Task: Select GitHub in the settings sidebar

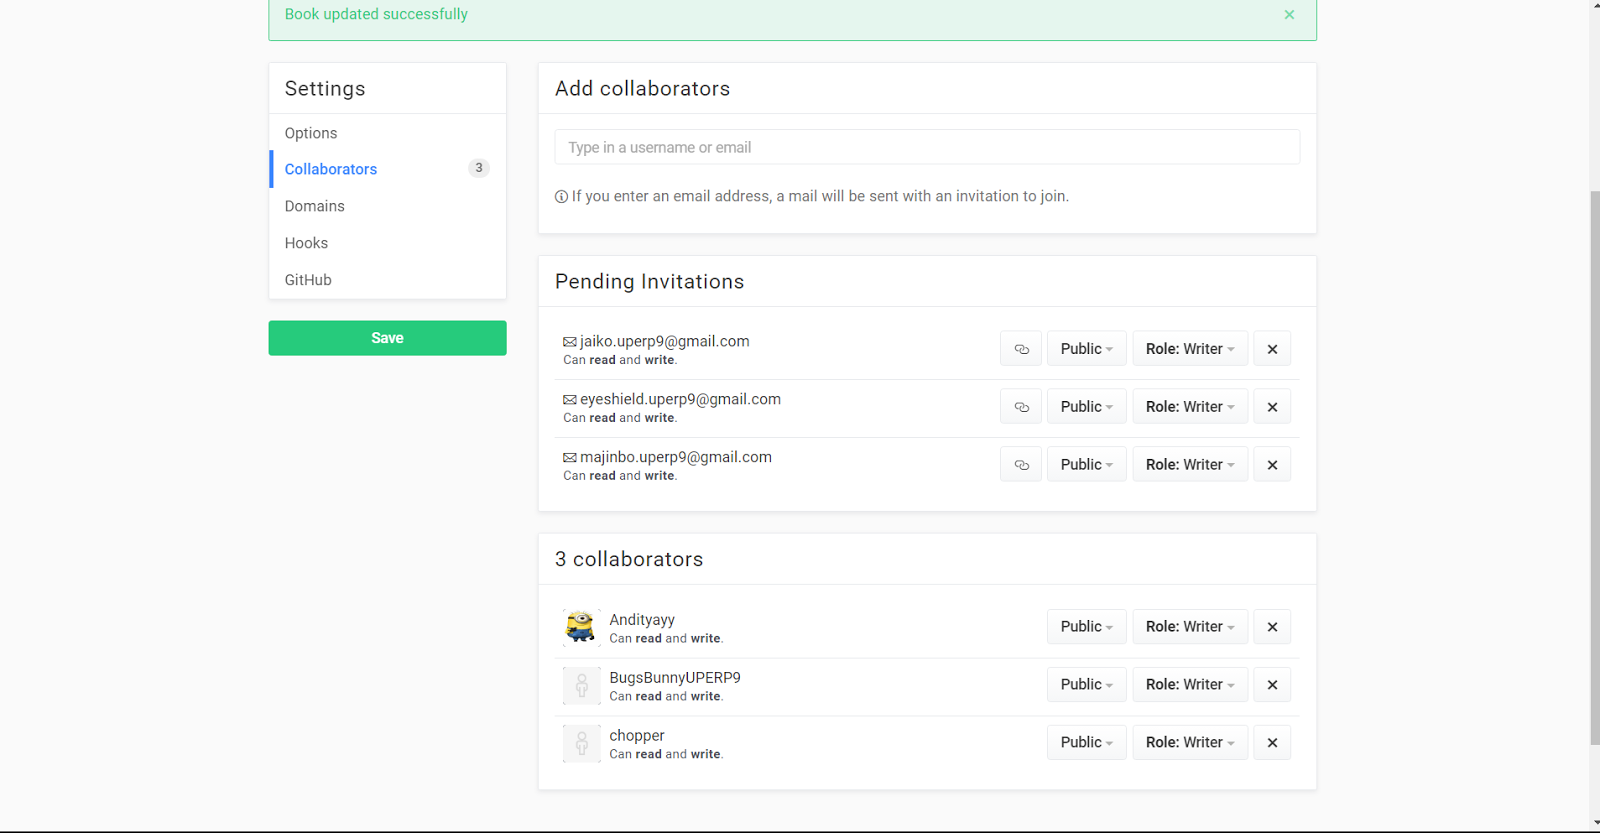Action: tap(308, 280)
